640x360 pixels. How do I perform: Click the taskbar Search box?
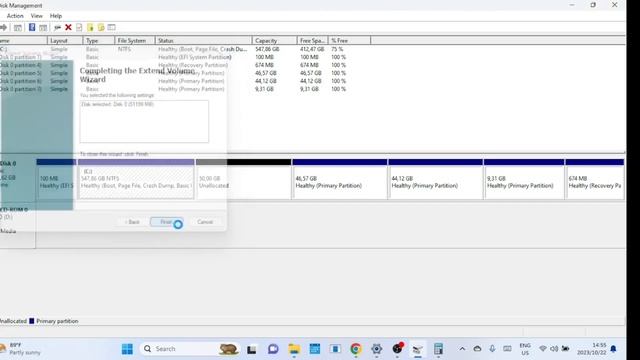190,349
